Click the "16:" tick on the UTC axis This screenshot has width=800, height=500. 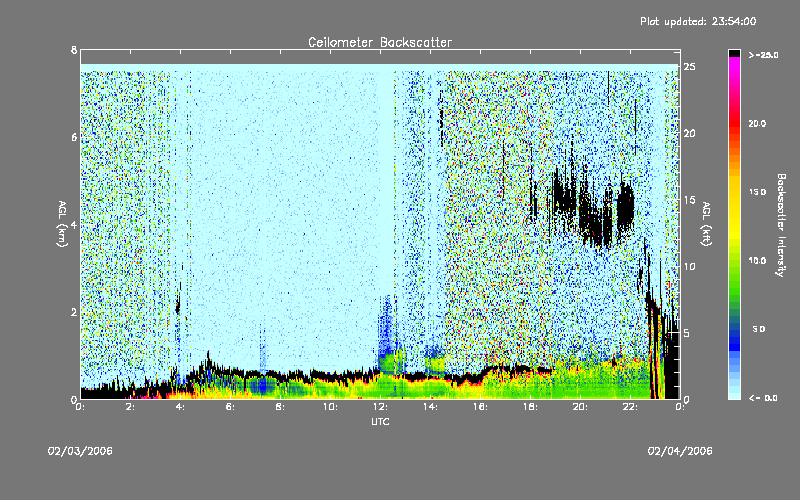(480, 407)
